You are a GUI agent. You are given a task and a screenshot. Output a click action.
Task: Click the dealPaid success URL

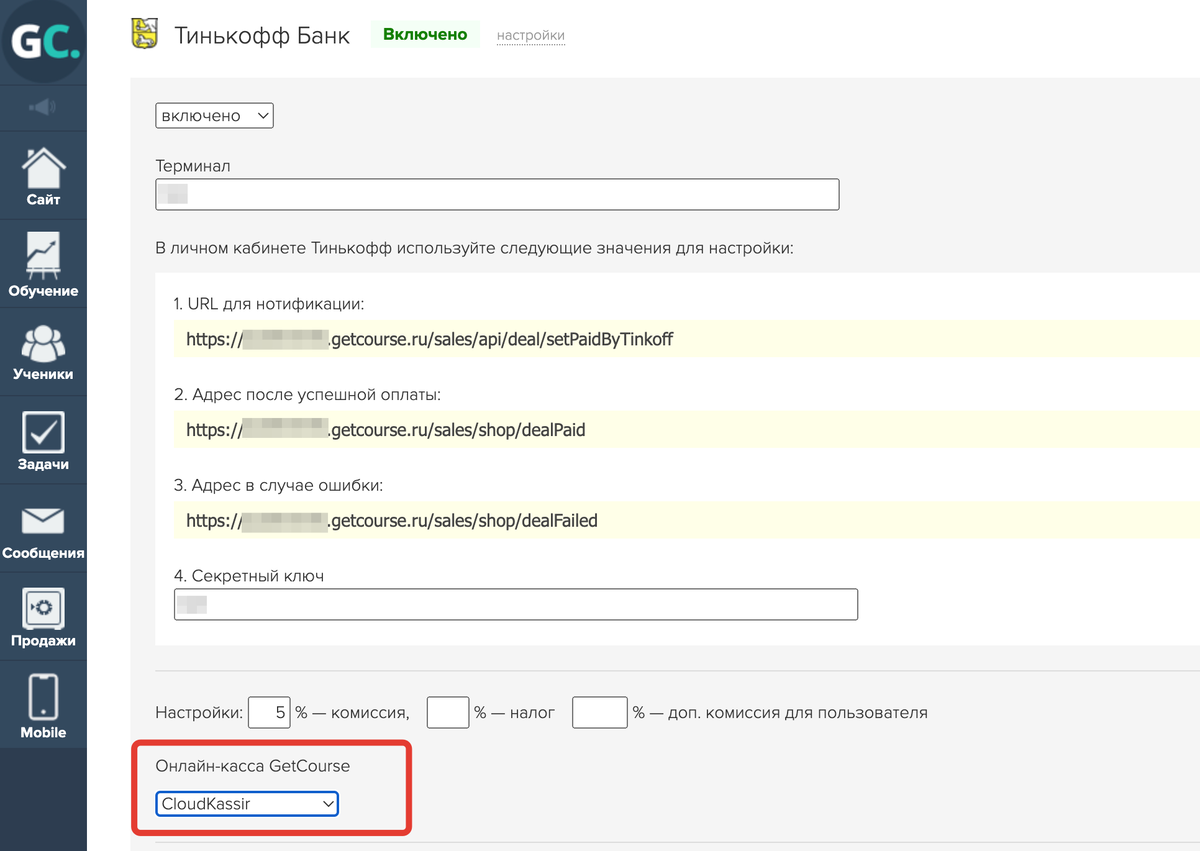click(x=386, y=430)
